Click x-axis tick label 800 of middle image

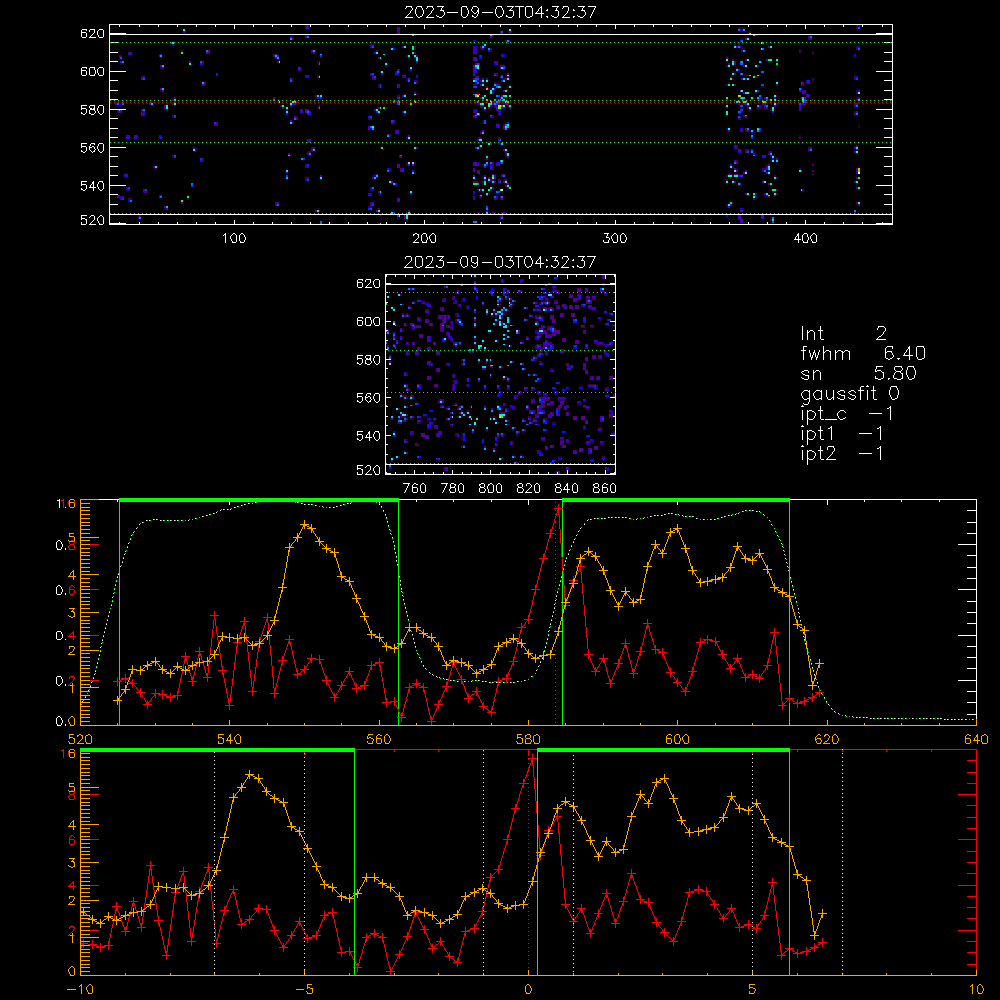(x=490, y=489)
